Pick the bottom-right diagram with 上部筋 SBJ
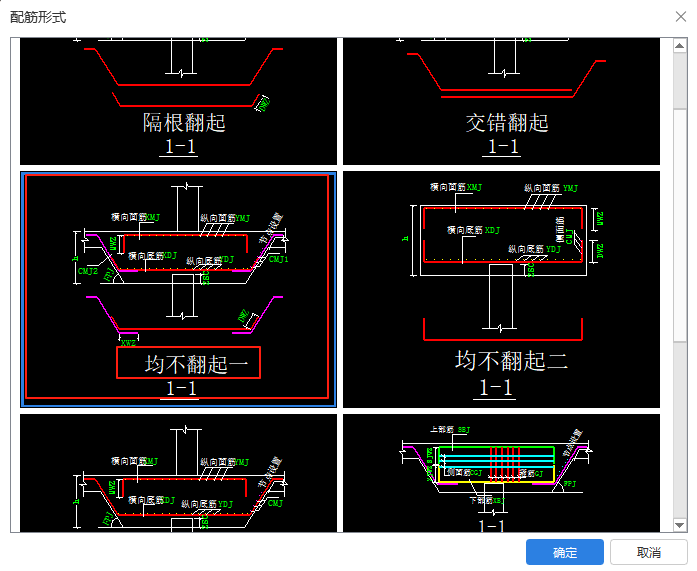 501,473
